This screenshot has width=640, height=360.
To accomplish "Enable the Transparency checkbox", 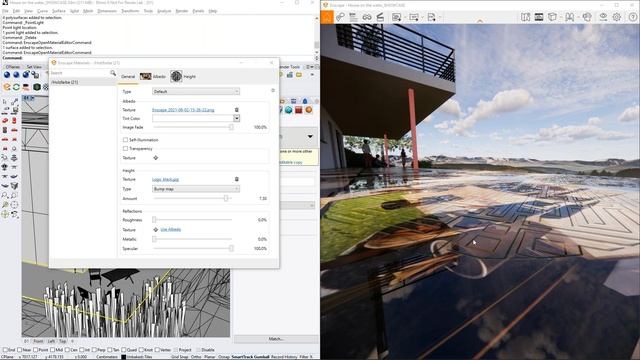I will (x=125, y=149).
